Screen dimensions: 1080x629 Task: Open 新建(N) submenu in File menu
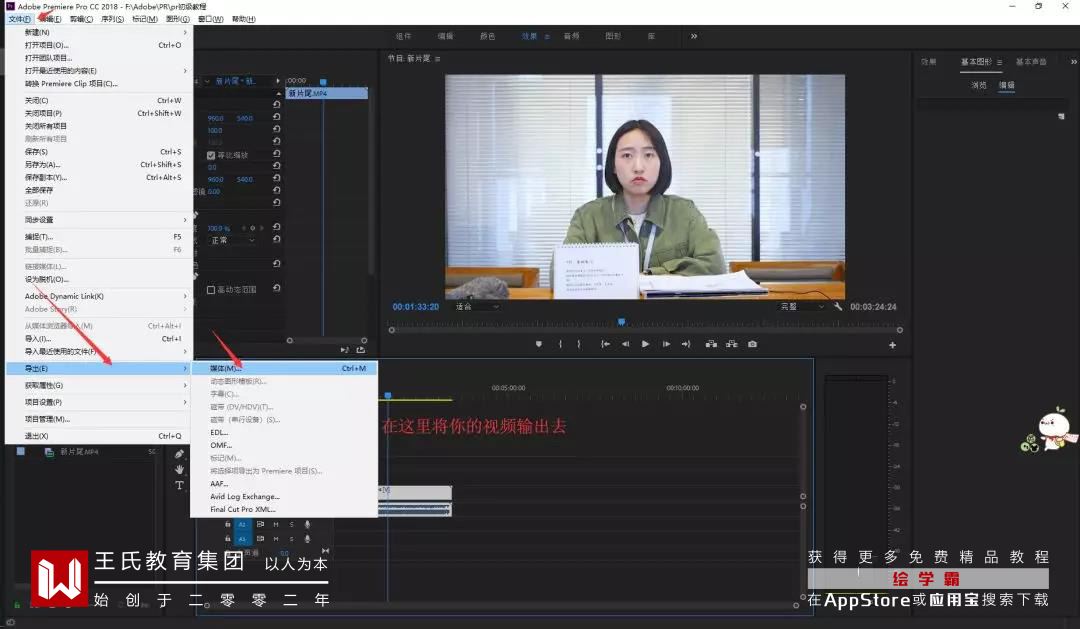pyautogui.click(x=99, y=32)
